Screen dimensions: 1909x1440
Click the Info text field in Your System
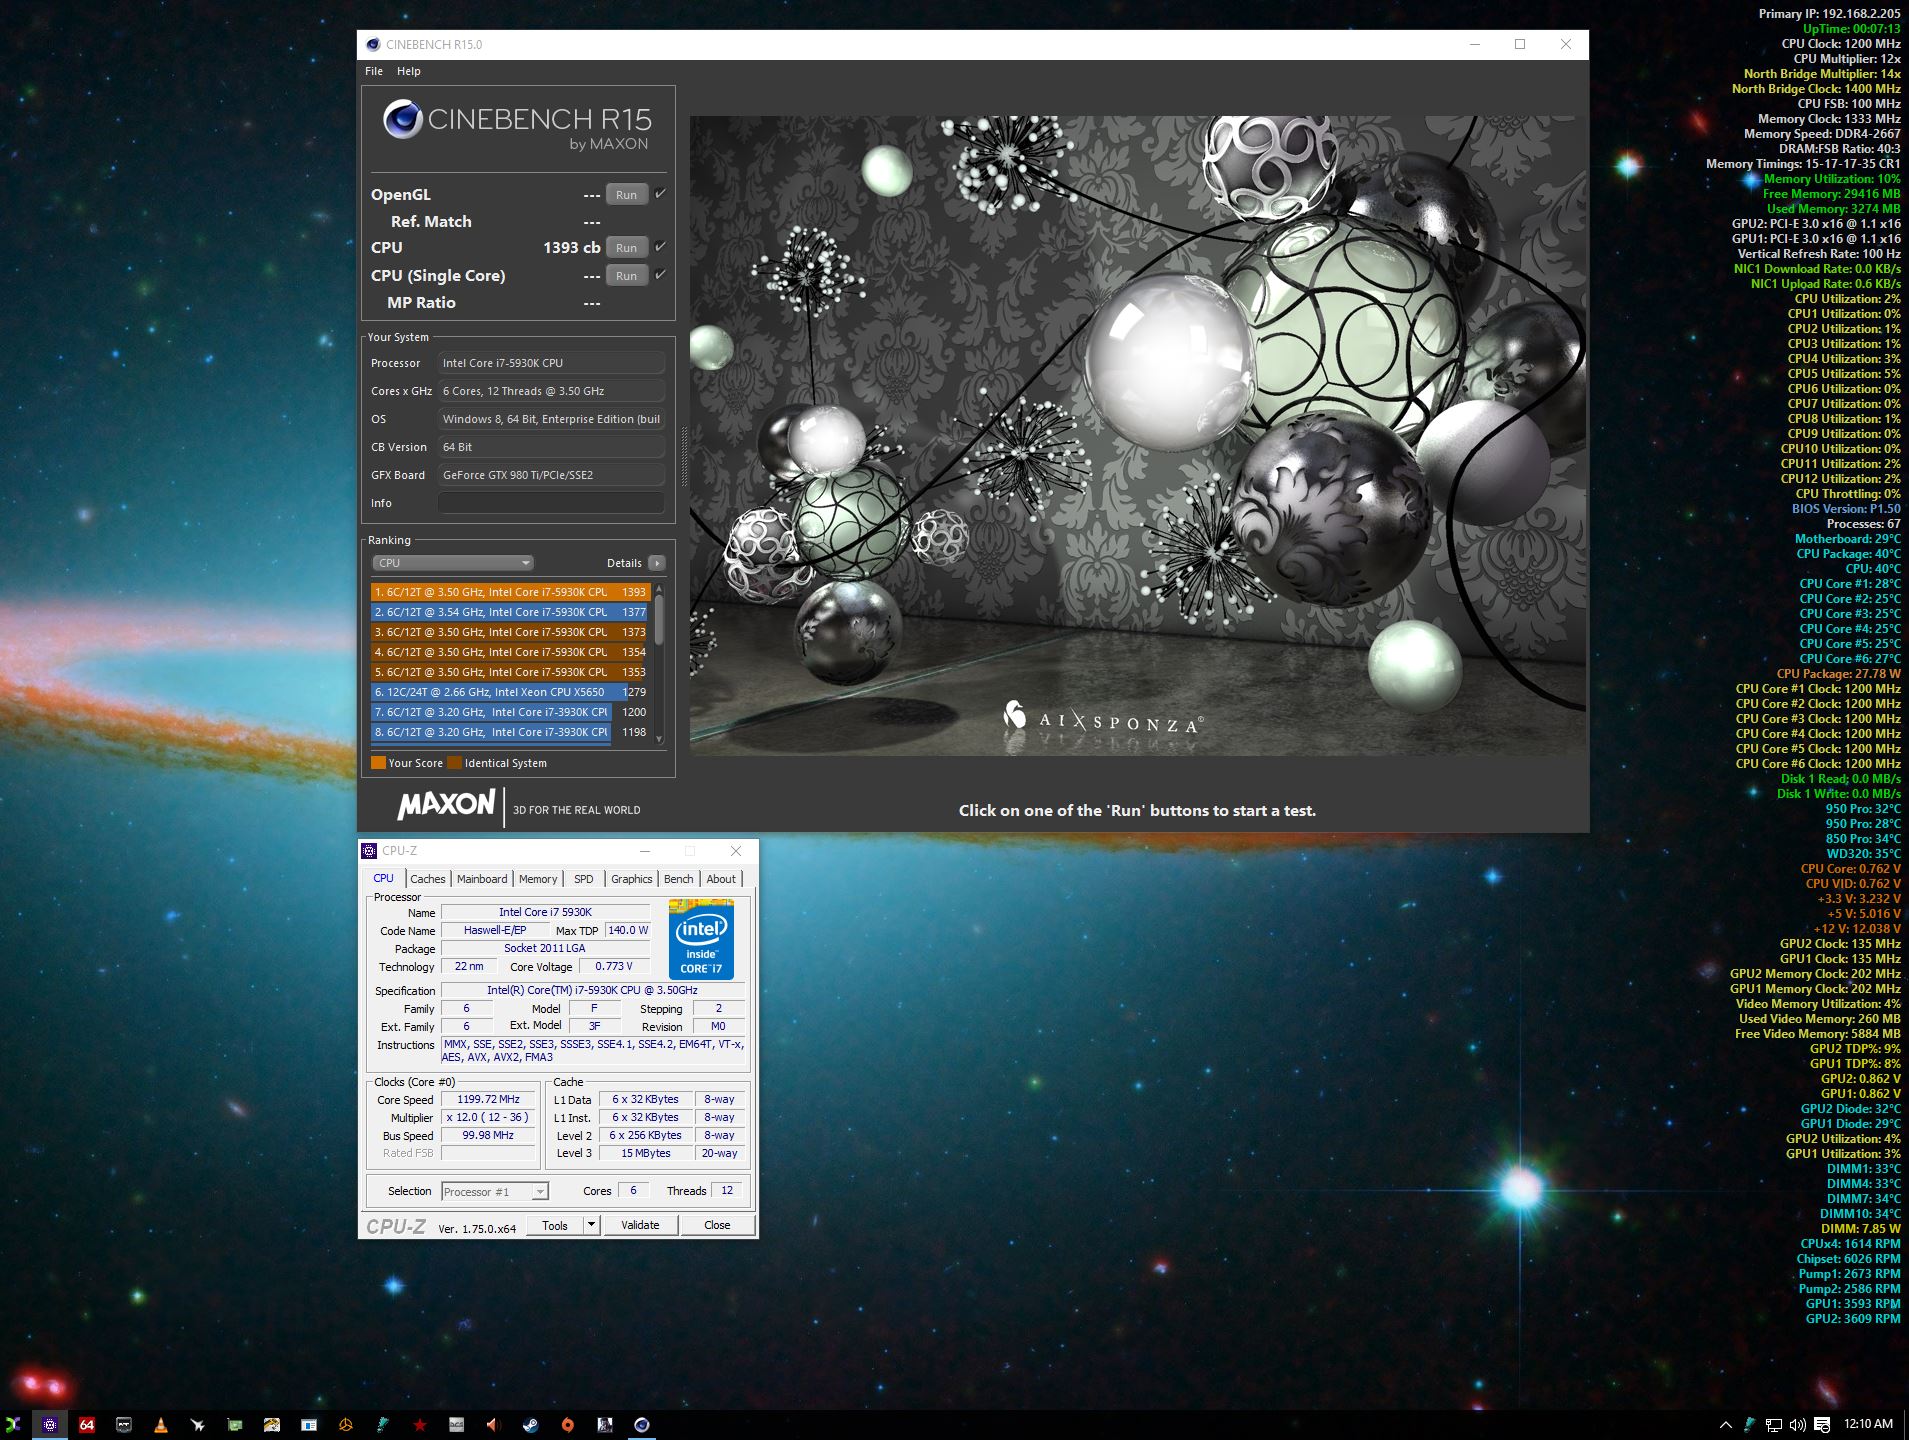point(551,503)
